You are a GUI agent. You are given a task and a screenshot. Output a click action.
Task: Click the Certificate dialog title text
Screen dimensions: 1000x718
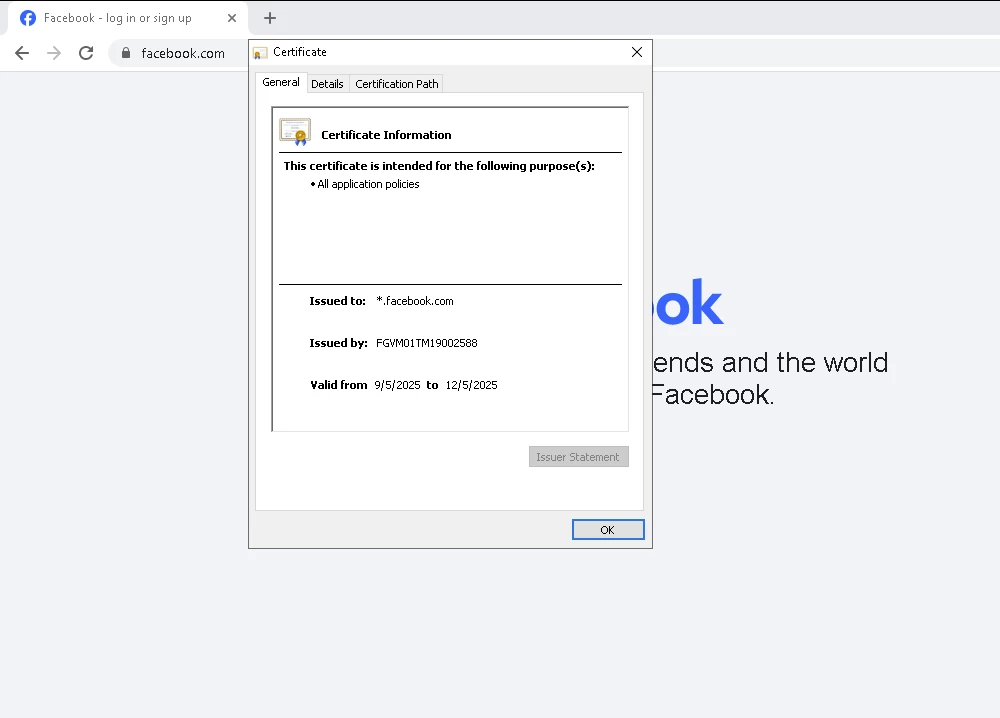coord(300,52)
